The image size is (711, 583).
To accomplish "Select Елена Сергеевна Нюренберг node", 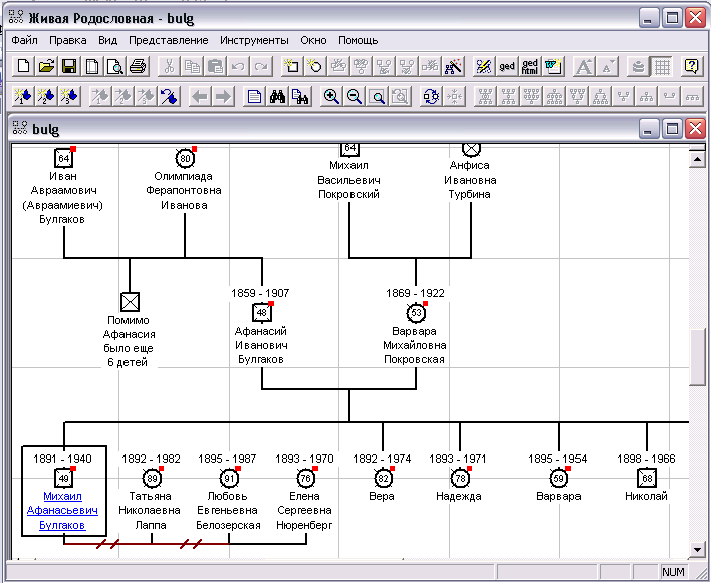I will tap(306, 478).
